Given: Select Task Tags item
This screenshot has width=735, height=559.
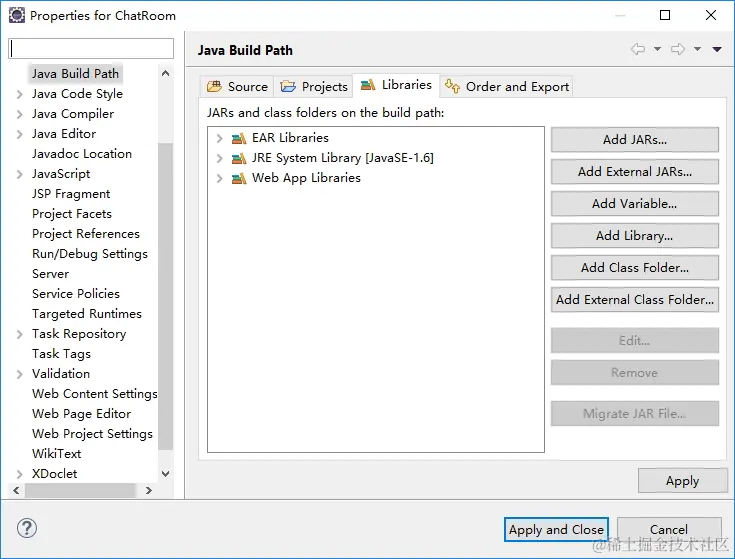Looking at the screenshot, I should point(61,354).
